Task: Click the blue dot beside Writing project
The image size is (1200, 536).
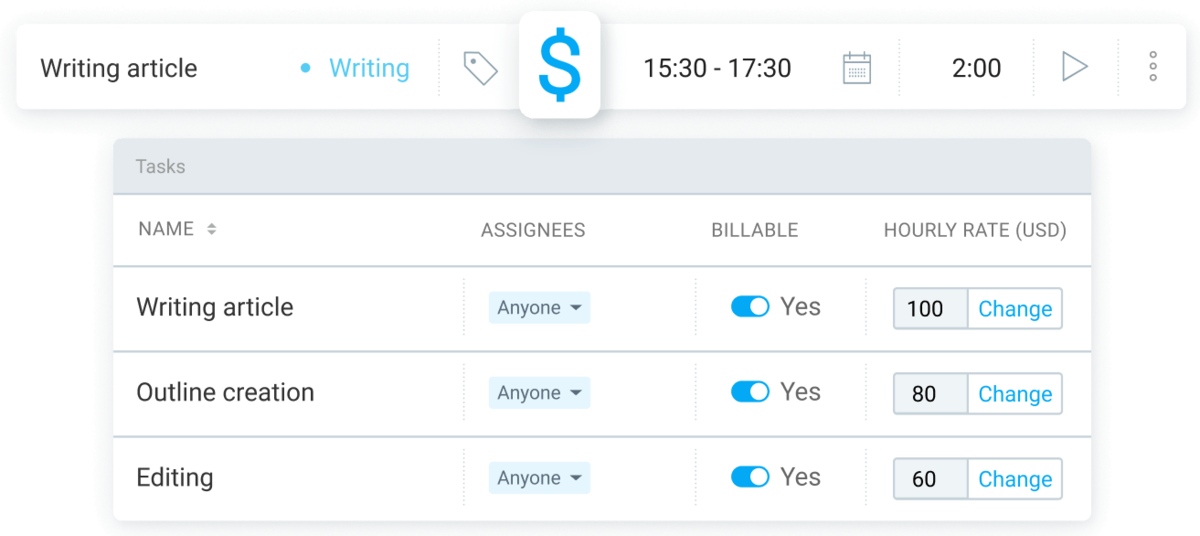Action: tap(305, 68)
